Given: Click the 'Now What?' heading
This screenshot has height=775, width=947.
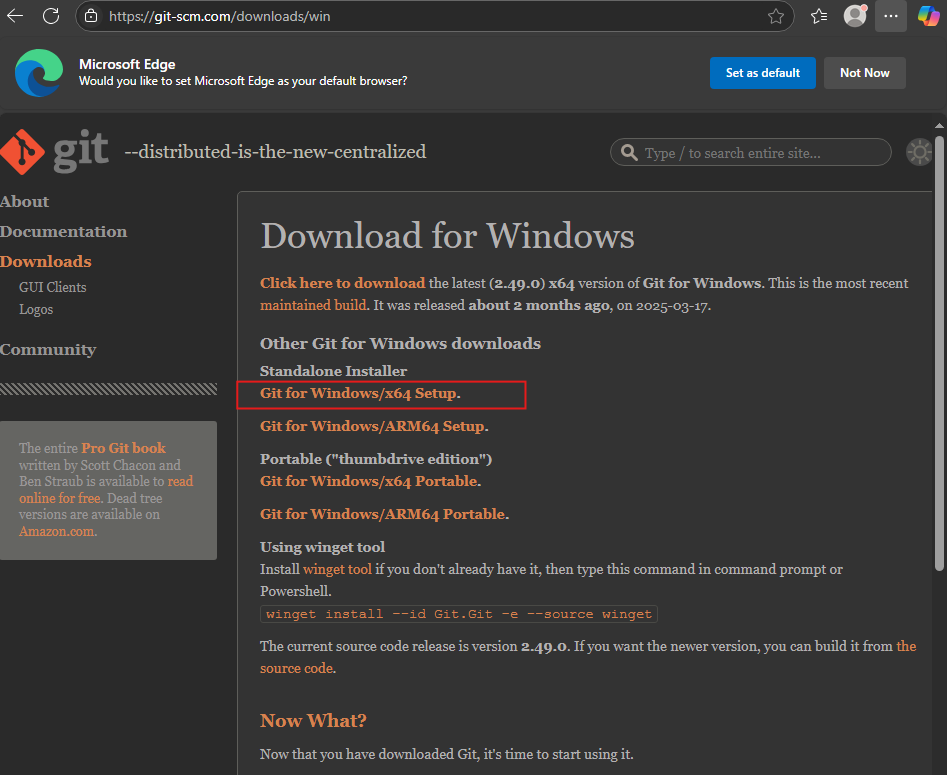Looking at the screenshot, I should click(313, 721).
